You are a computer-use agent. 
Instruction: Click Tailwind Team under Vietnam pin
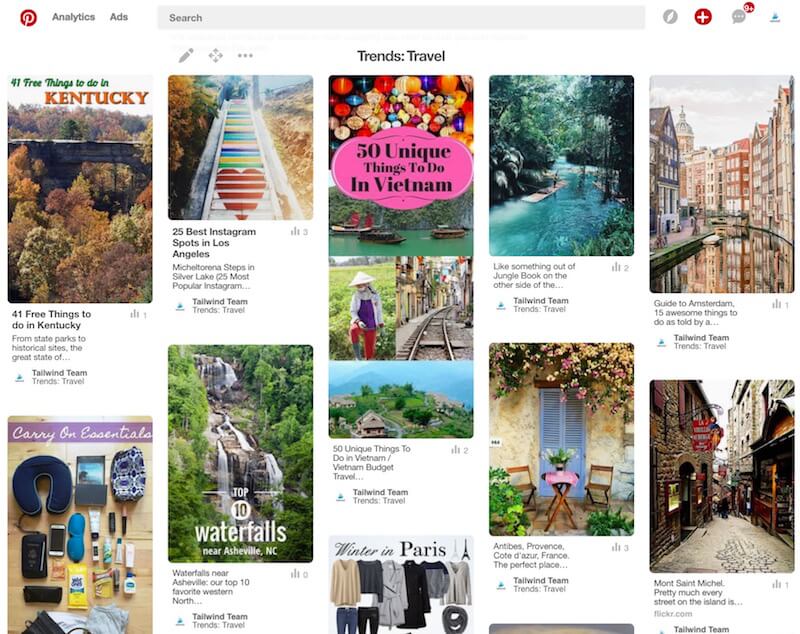[380, 492]
